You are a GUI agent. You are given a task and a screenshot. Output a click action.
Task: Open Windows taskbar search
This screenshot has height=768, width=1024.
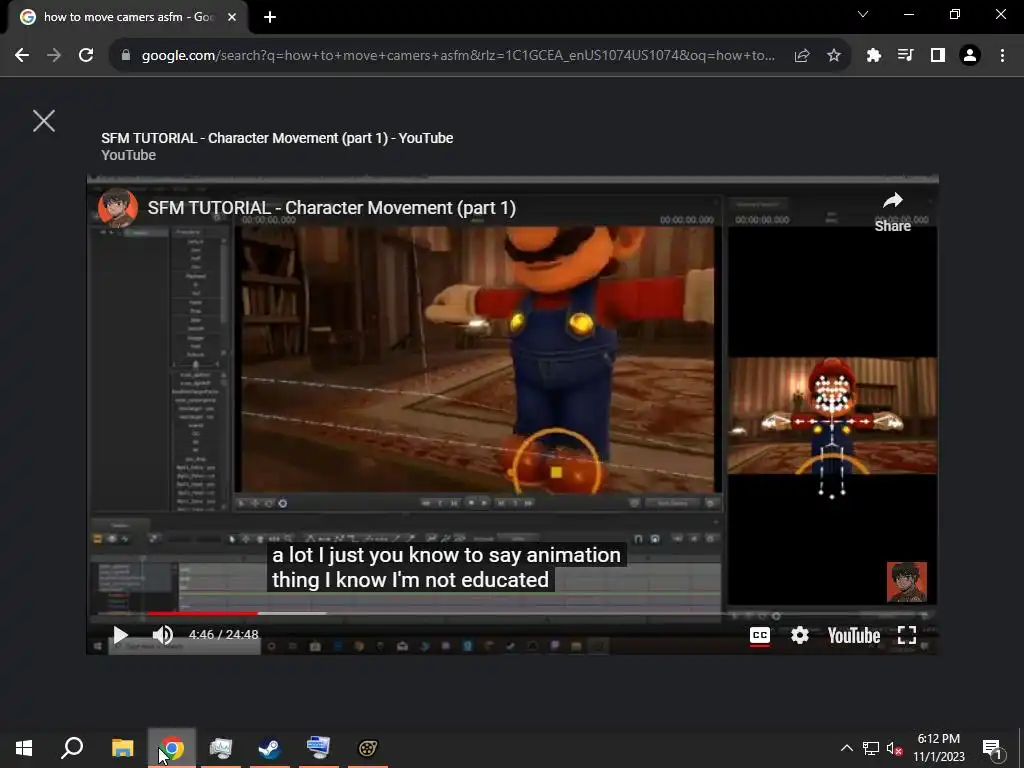point(72,748)
